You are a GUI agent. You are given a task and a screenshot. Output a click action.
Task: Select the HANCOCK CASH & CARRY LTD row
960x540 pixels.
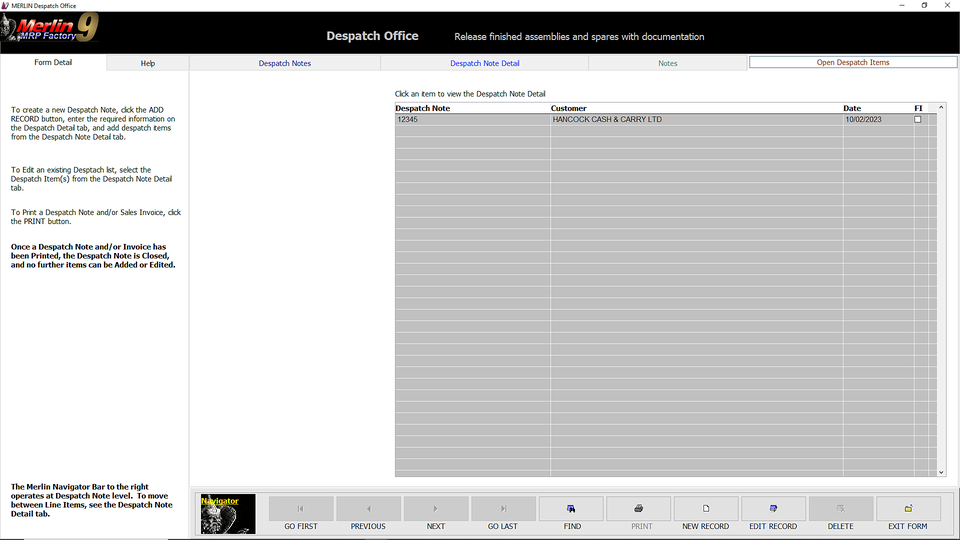click(x=607, y=120)
